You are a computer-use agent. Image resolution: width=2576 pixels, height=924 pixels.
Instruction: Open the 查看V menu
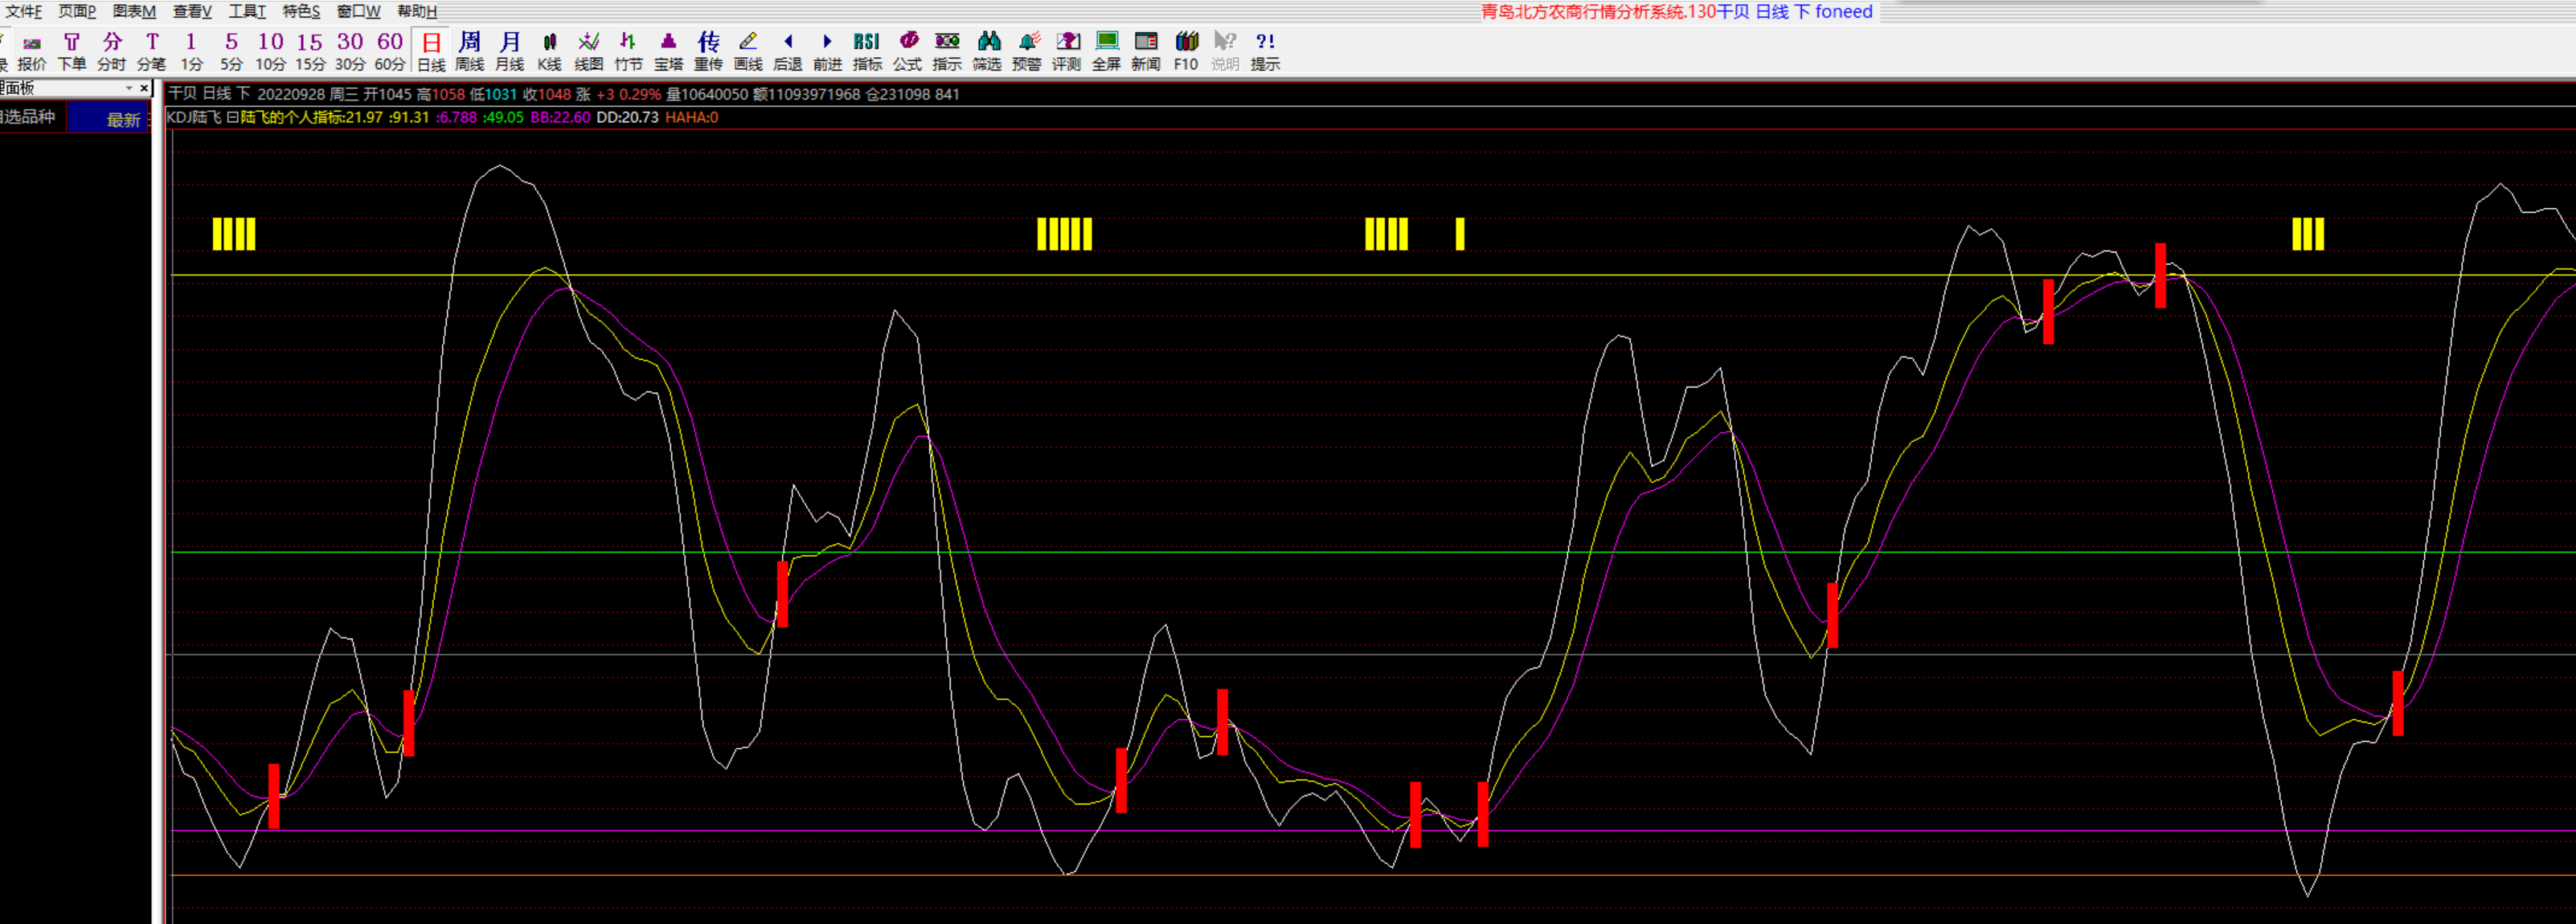[192, 11]
